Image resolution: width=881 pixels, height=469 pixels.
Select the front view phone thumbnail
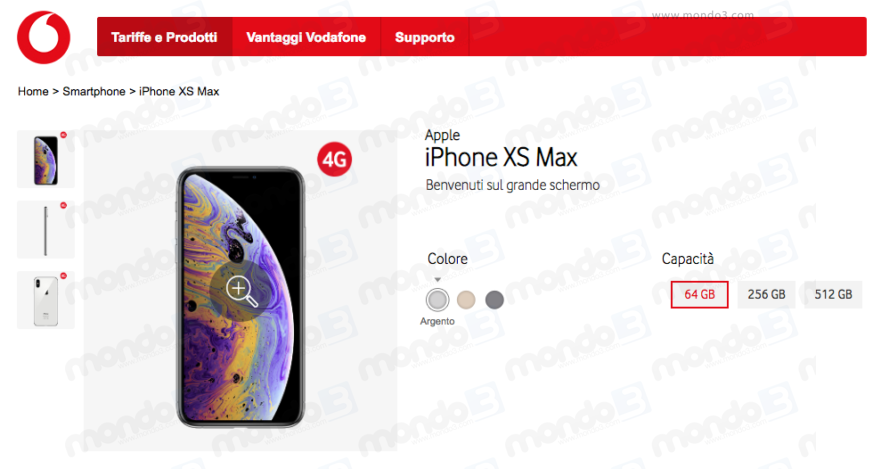point(46,160)
